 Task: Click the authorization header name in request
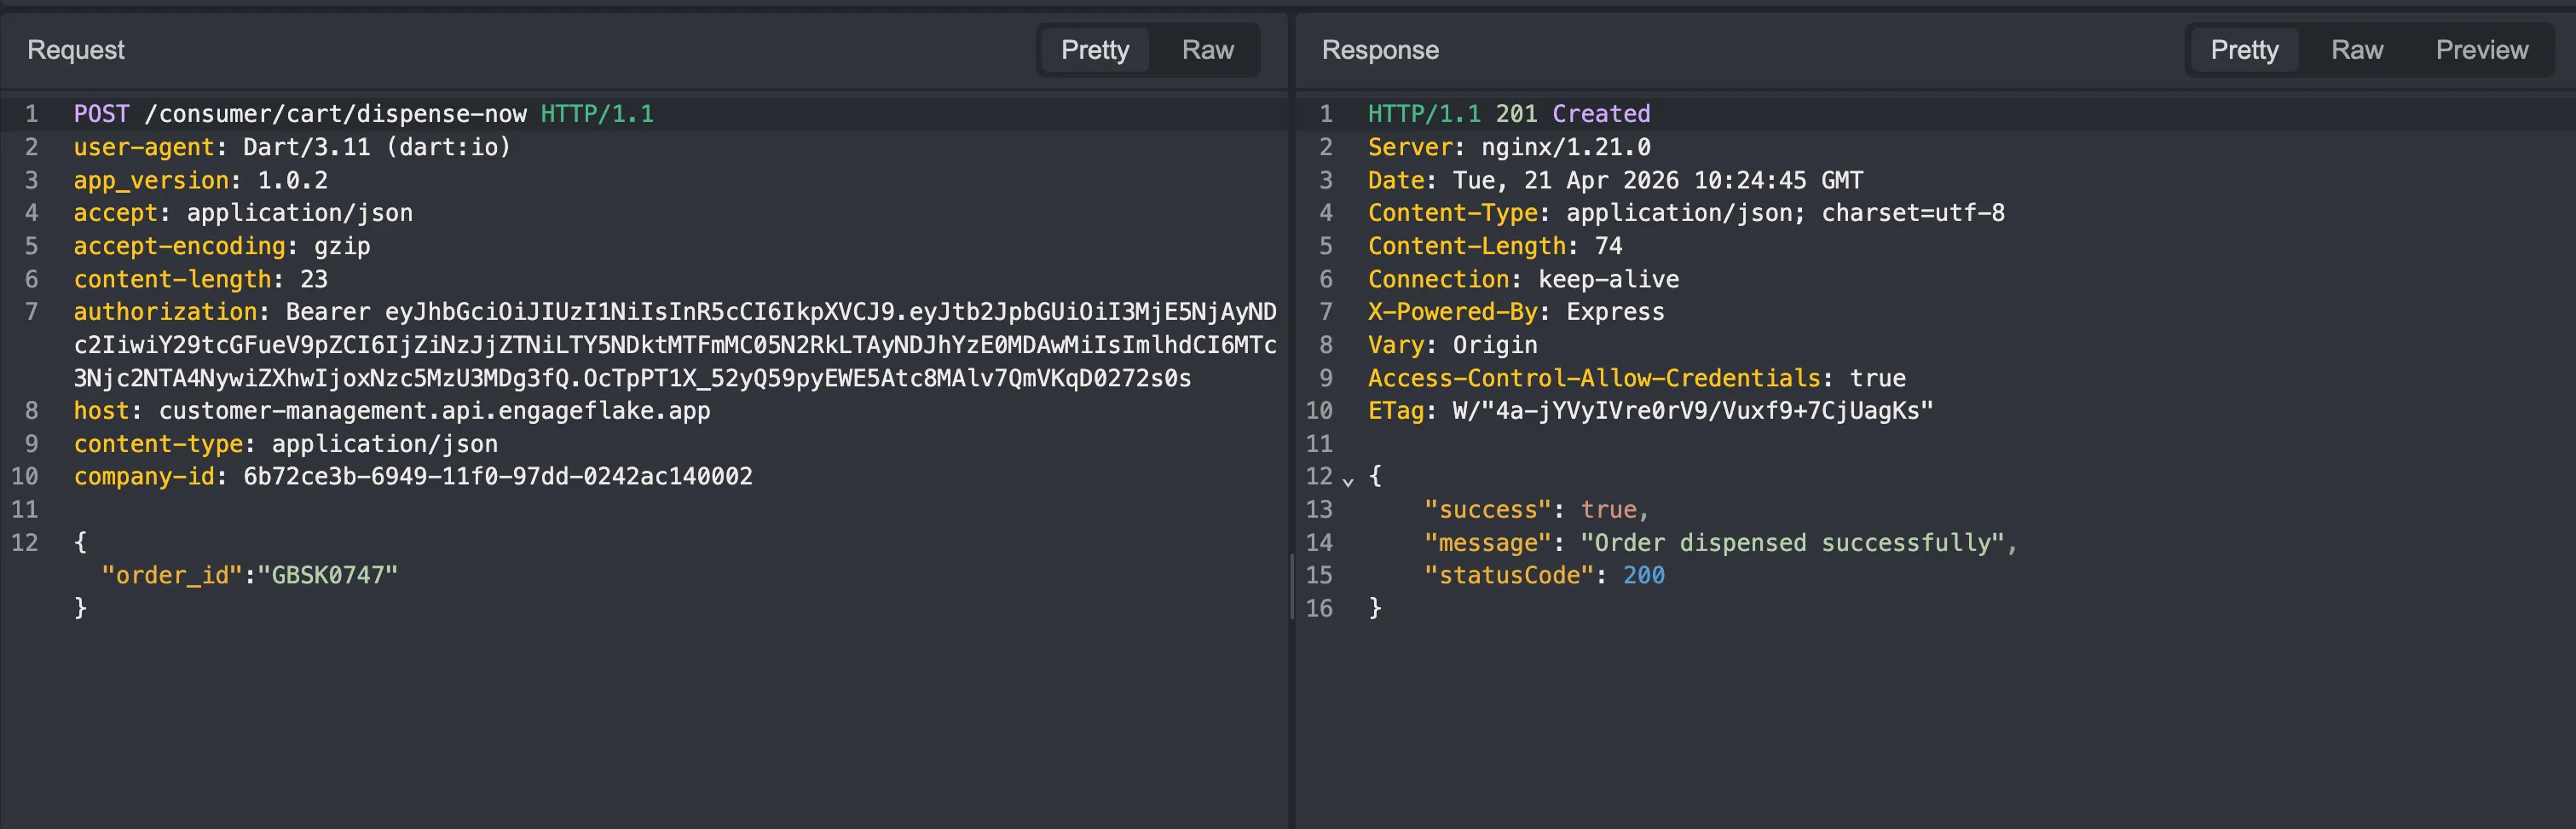coord(165,312)
